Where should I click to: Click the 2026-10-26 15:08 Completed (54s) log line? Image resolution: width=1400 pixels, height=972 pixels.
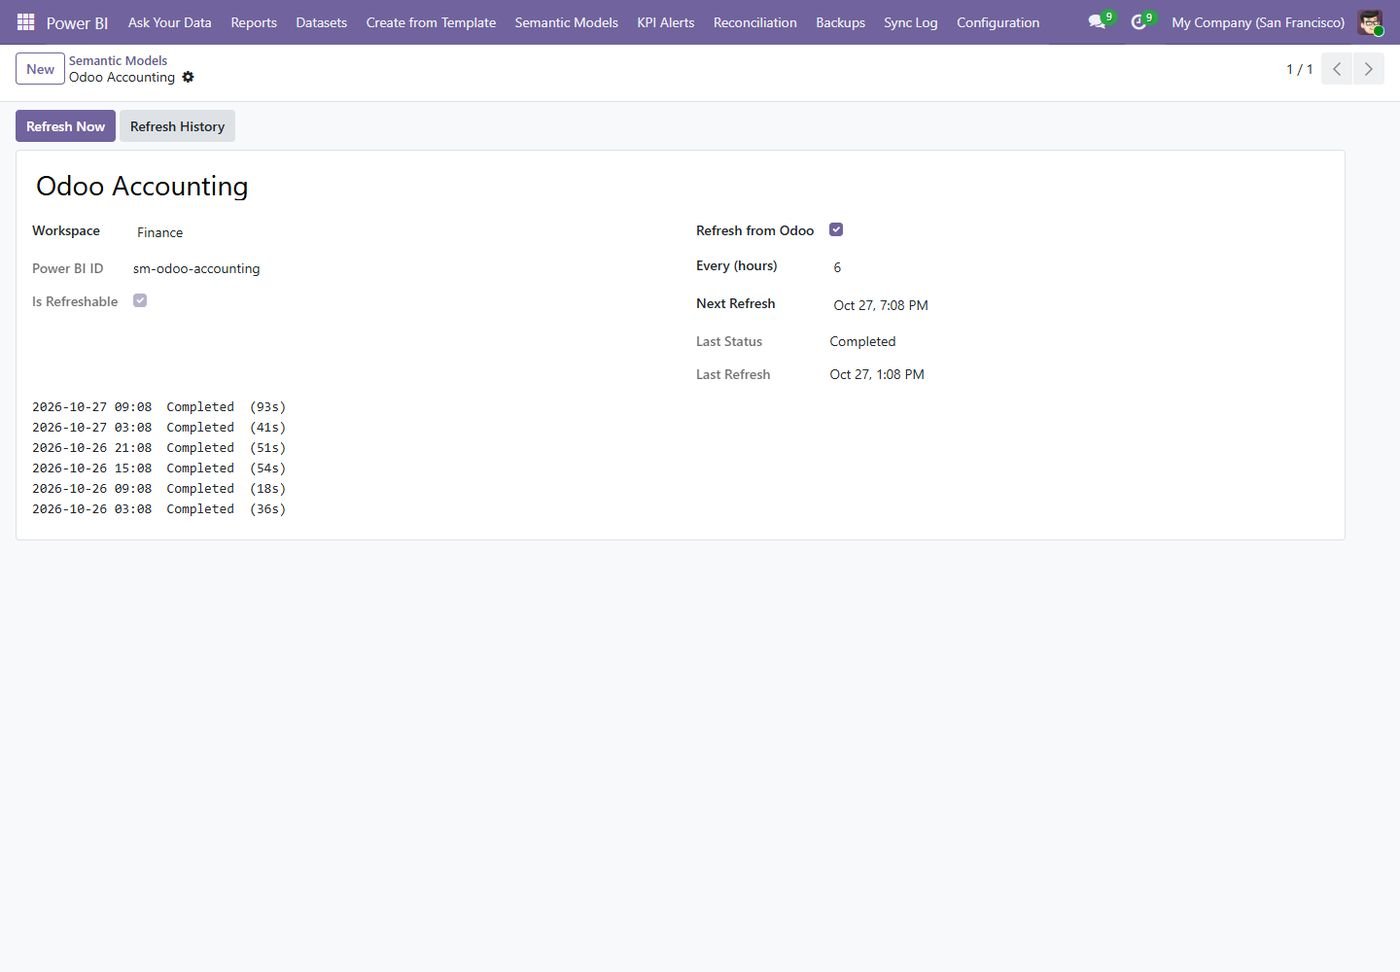click(x=159, y=468)
